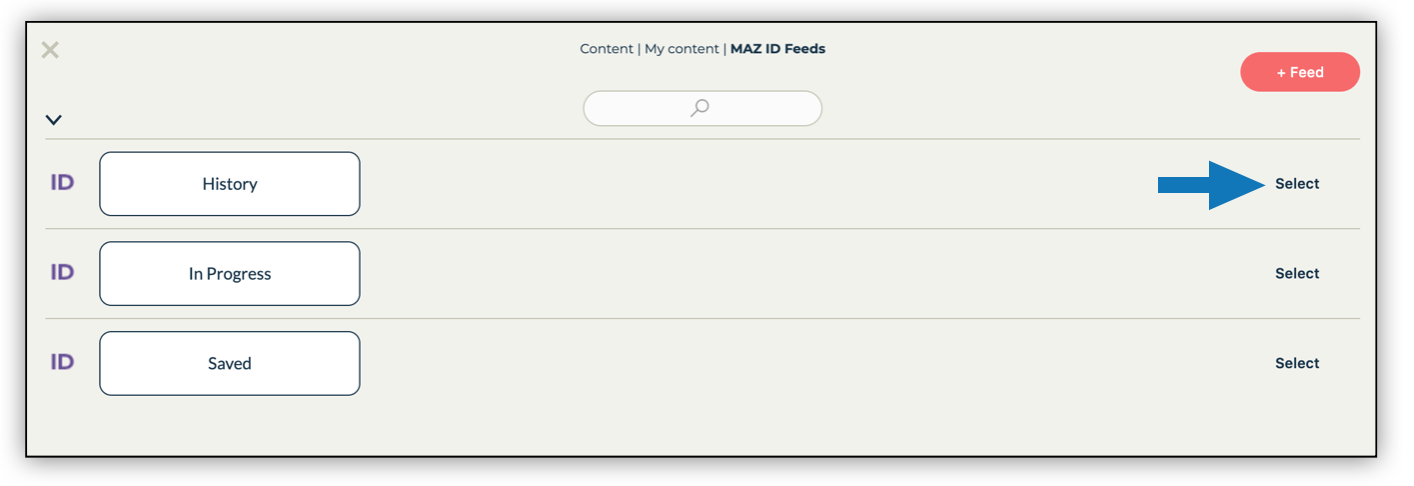Click the magnifying glass search icon
Image resolution: width=1414 pixels, height=486 pixels.
pyautogui.click(x=700, y=108)
